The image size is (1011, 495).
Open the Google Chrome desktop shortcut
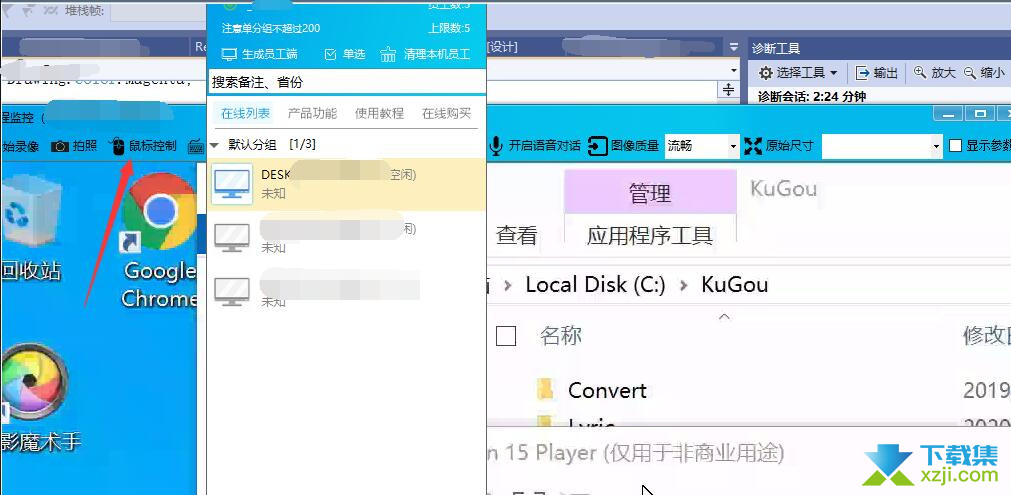[x=159, y=240]
